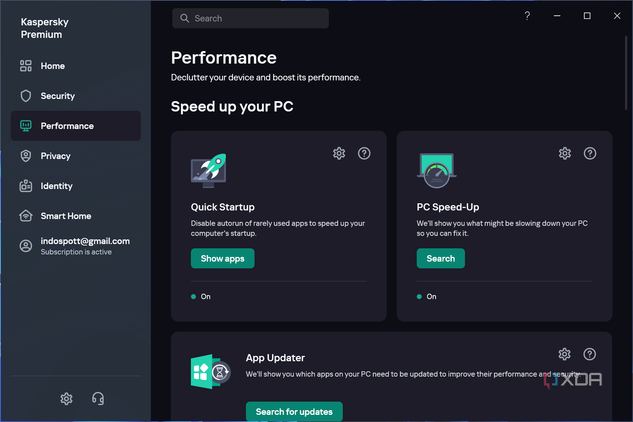Click the PC Speed-Up Search button
The height and width of the screenshot is (422, 633).
pos(440,258)
